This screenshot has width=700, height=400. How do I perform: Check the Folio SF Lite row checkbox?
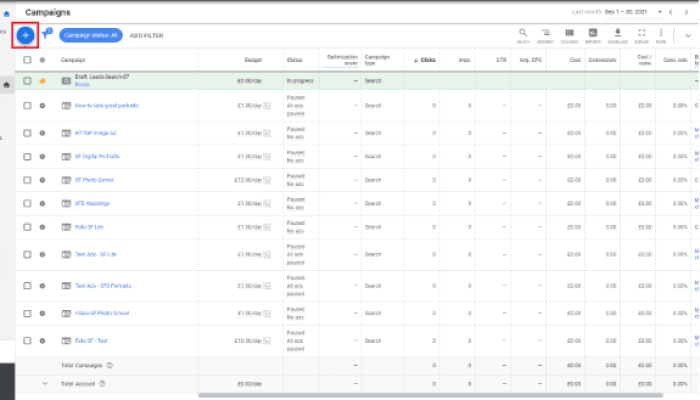tap(27, 227)
